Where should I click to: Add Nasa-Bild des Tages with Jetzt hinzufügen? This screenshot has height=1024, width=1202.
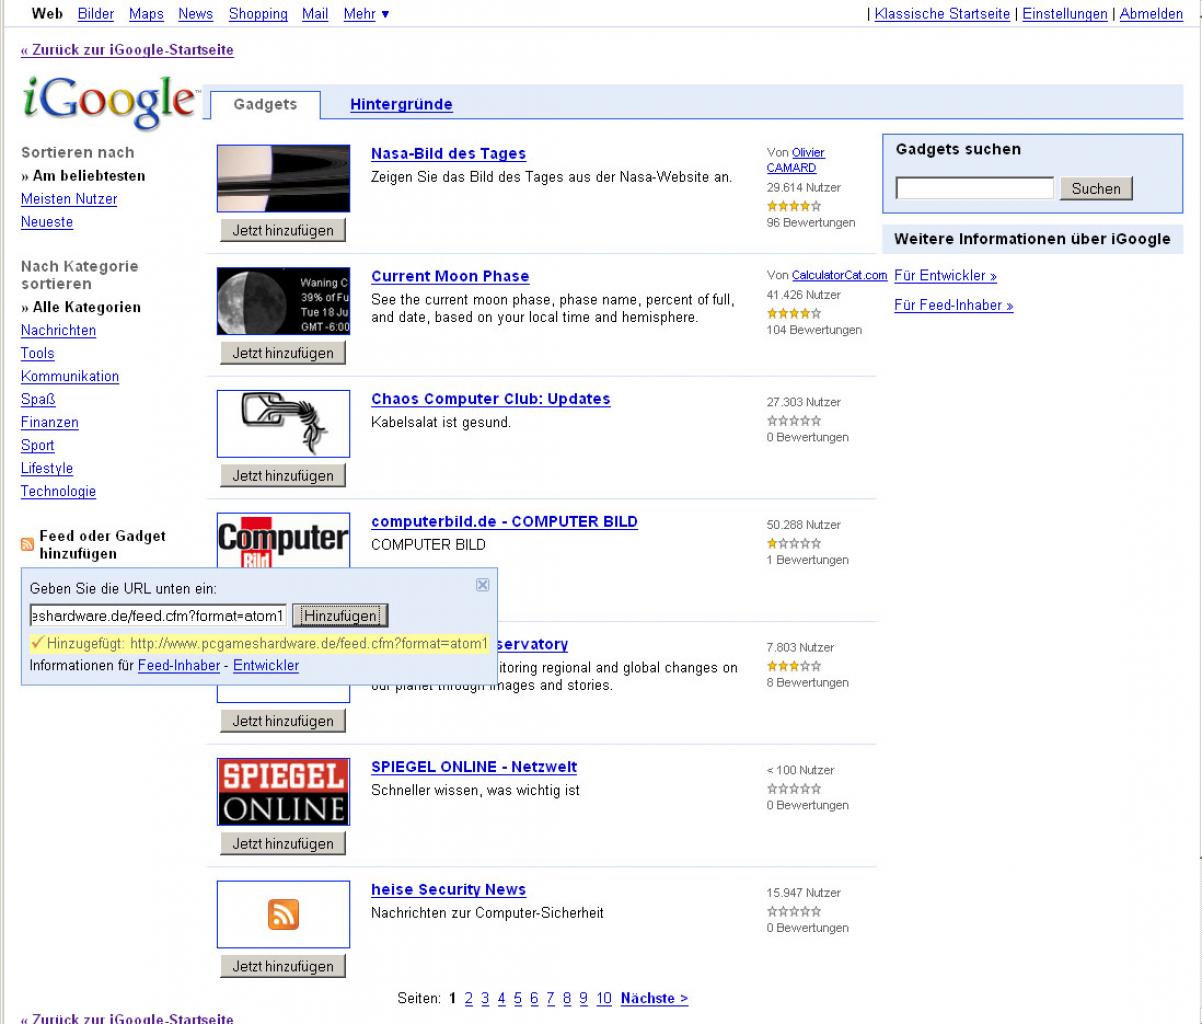[x=283, y=230]
